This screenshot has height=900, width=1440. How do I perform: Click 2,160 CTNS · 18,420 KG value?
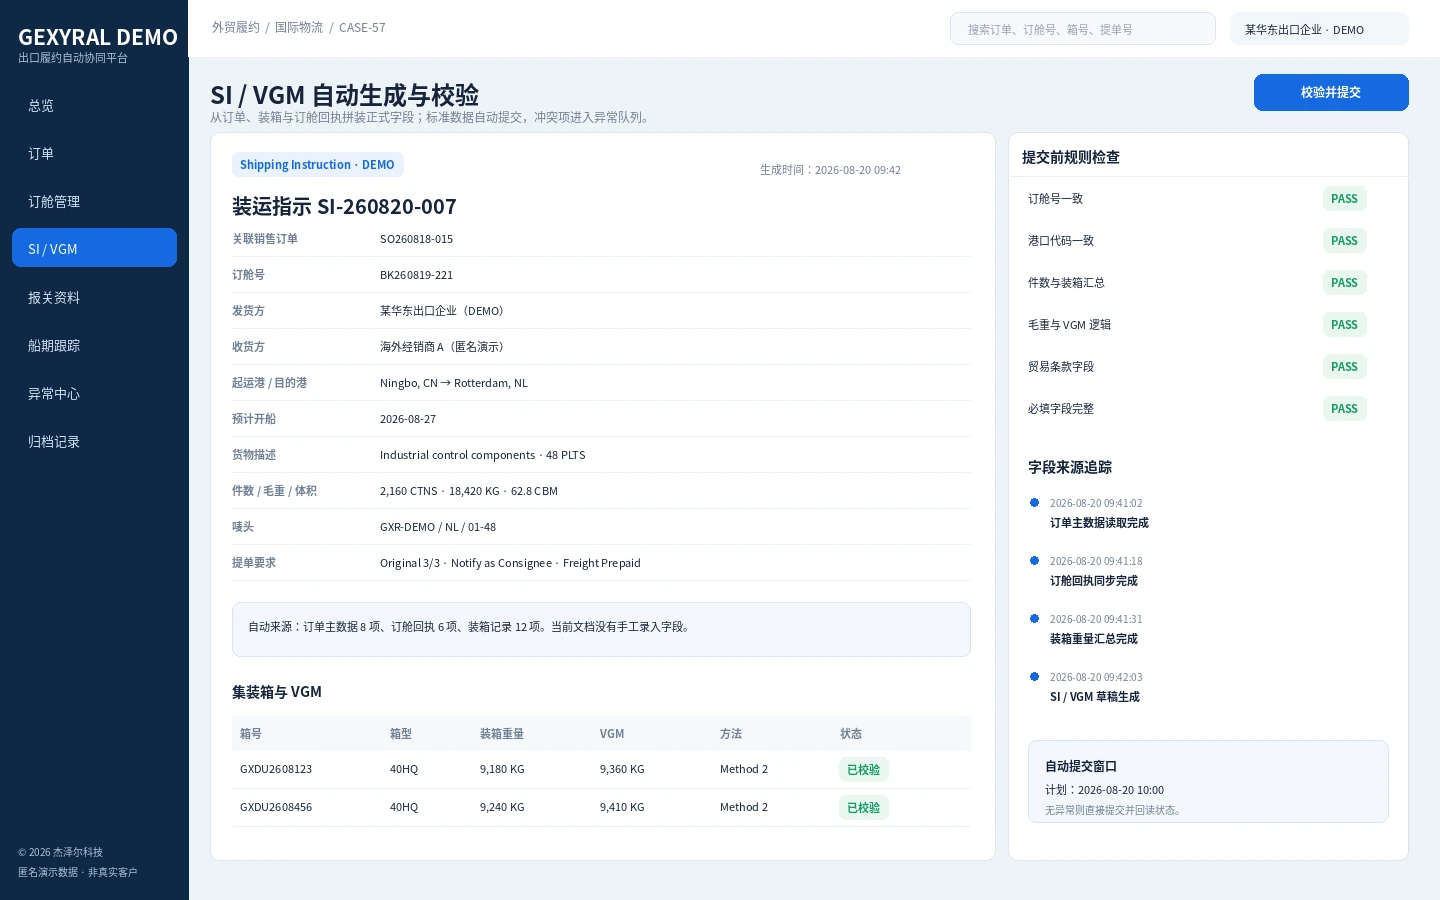tap(469, 491)
